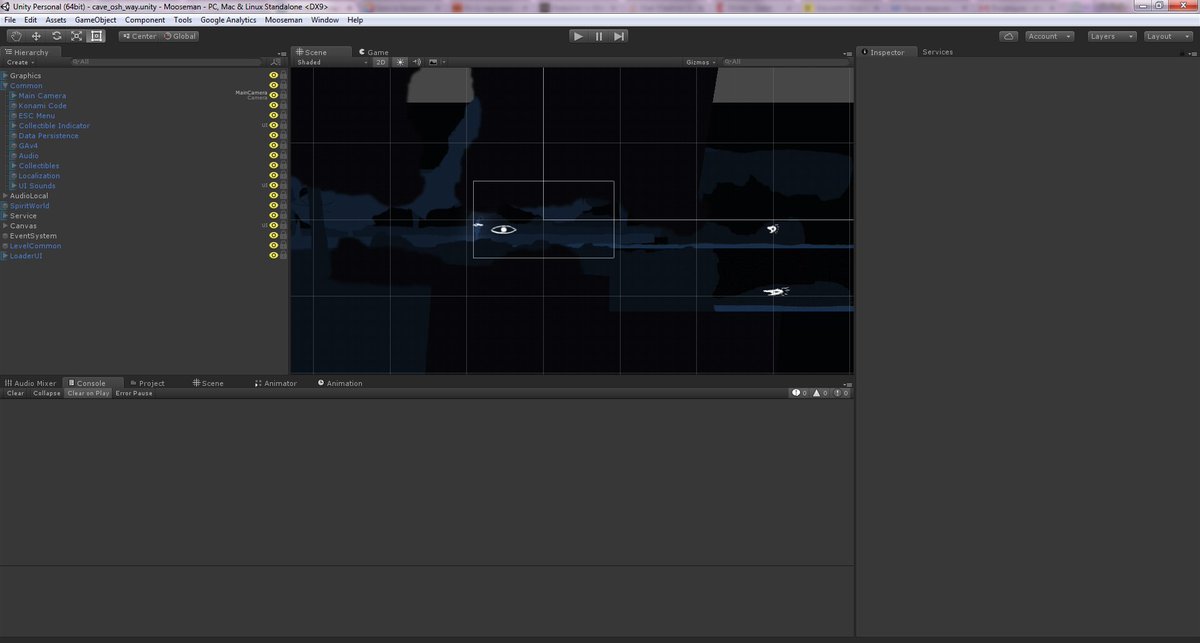1200x643 pixels.
Task: Open the GameObject menu
Action: 95,20
